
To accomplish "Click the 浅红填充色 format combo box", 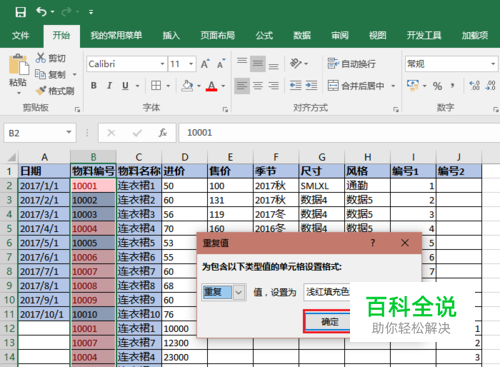I will click(x=327, y=292).
